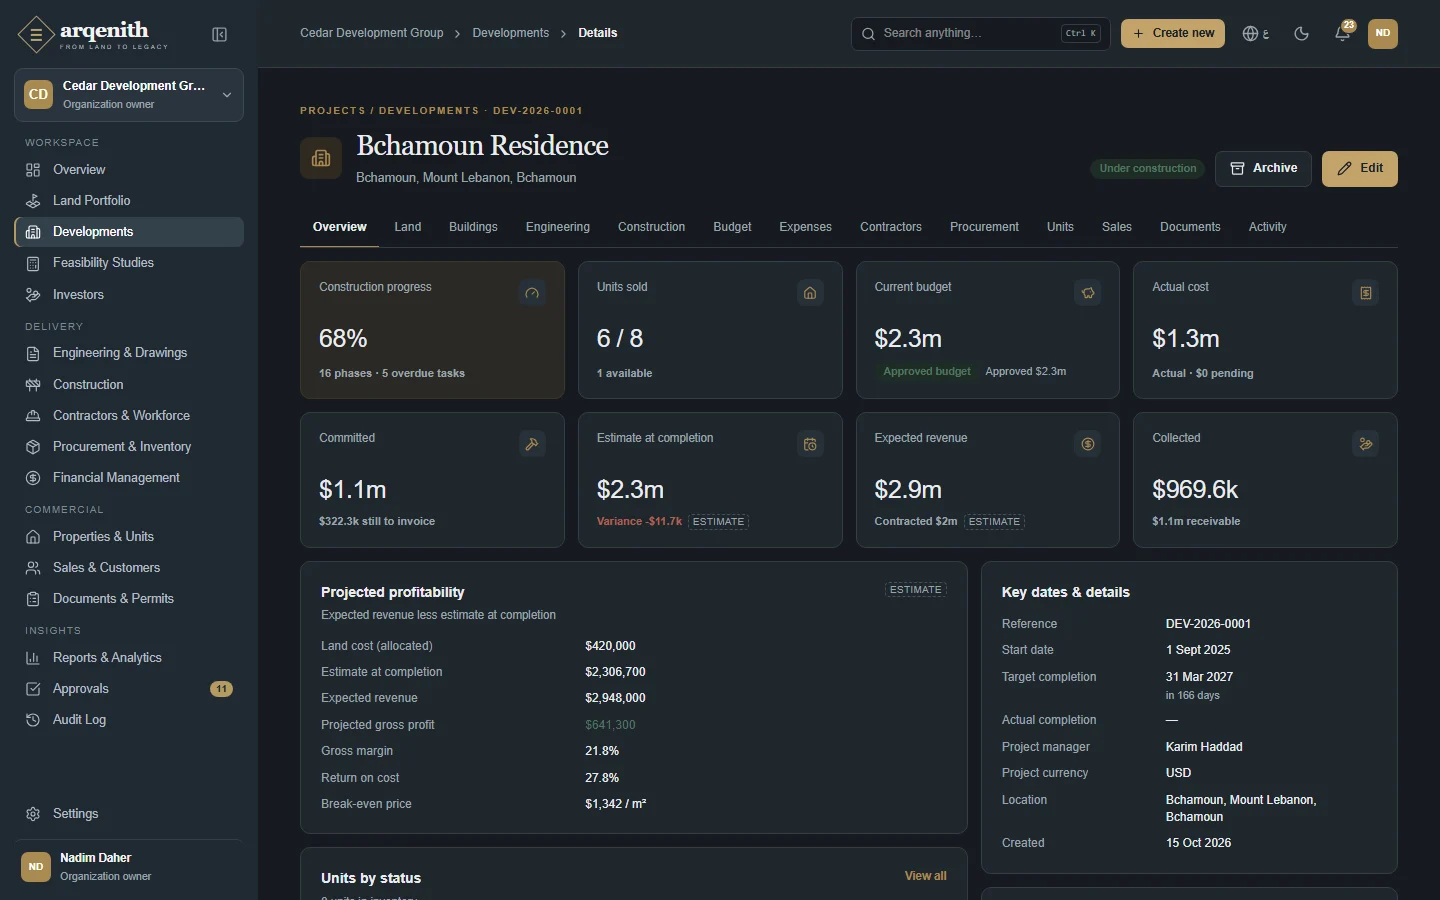Open the ND user avatar menu

point(1383,34)
